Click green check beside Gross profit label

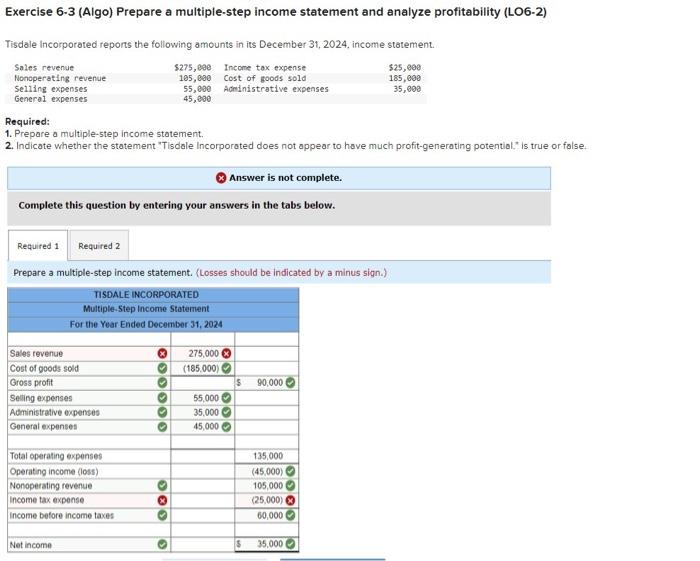point(162,382)
